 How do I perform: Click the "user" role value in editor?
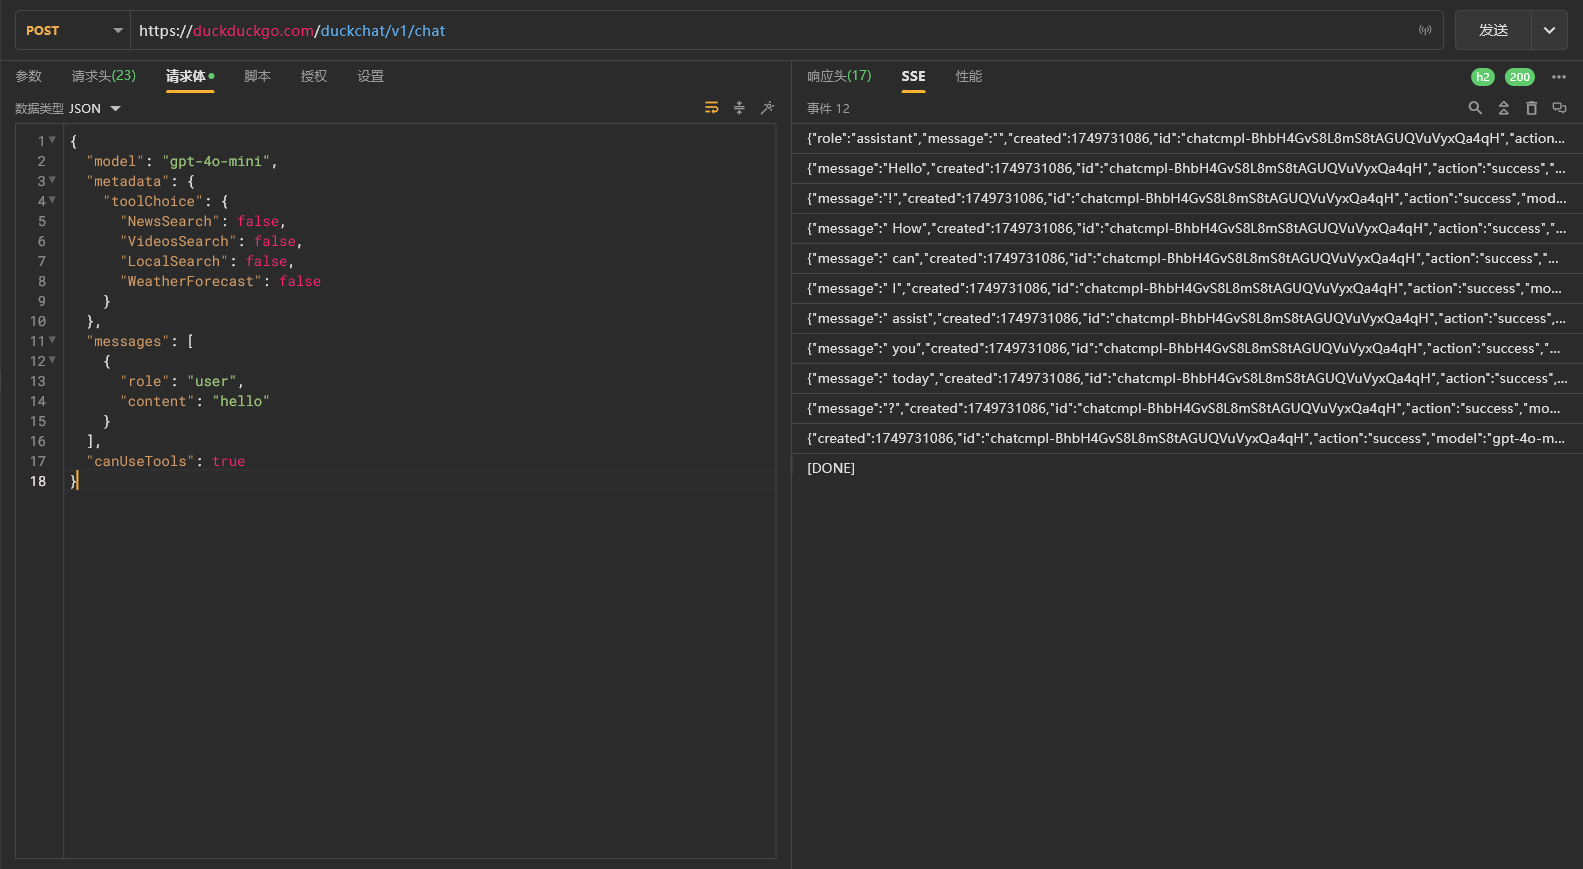click(x=212, y=381)
